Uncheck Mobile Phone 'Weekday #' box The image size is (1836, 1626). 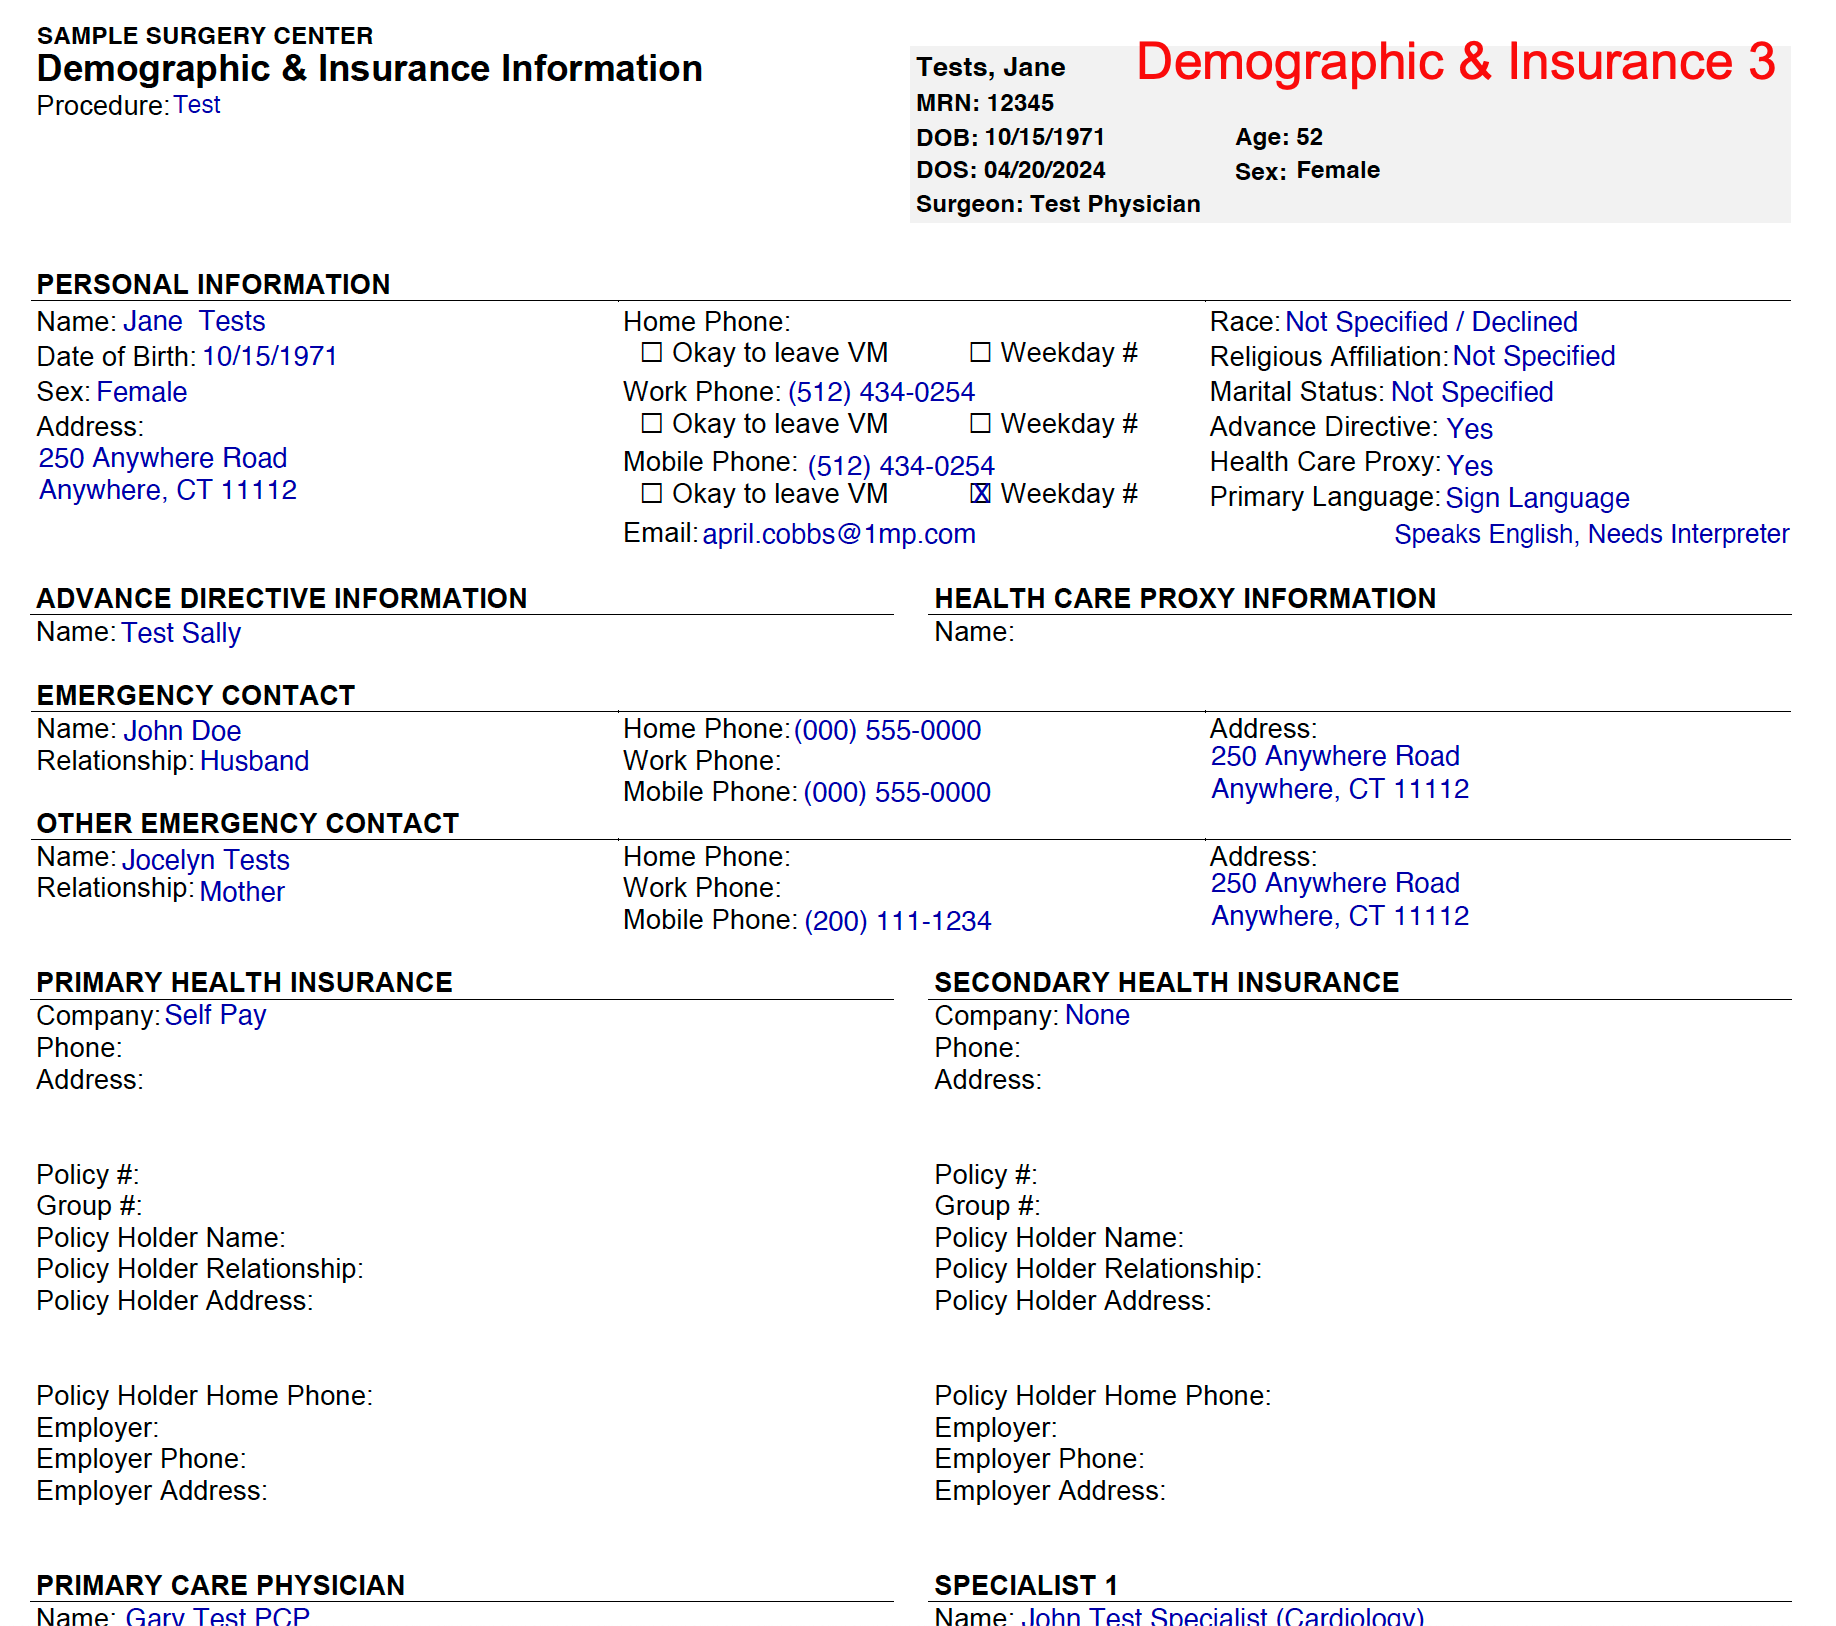point(980,493)
